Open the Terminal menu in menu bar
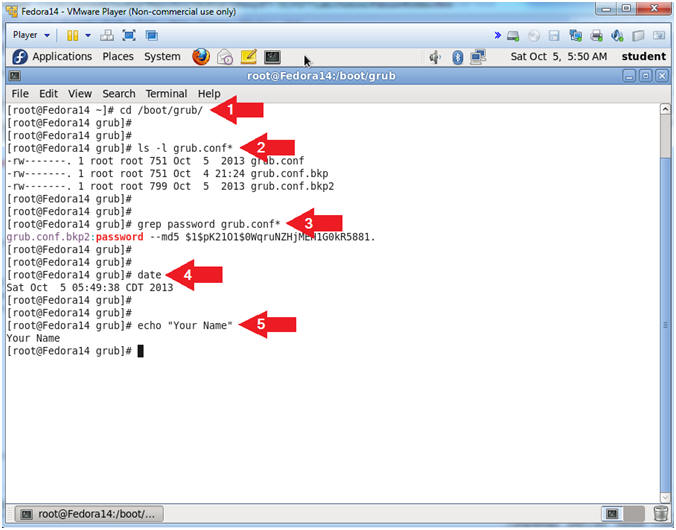 coord(166,94)
